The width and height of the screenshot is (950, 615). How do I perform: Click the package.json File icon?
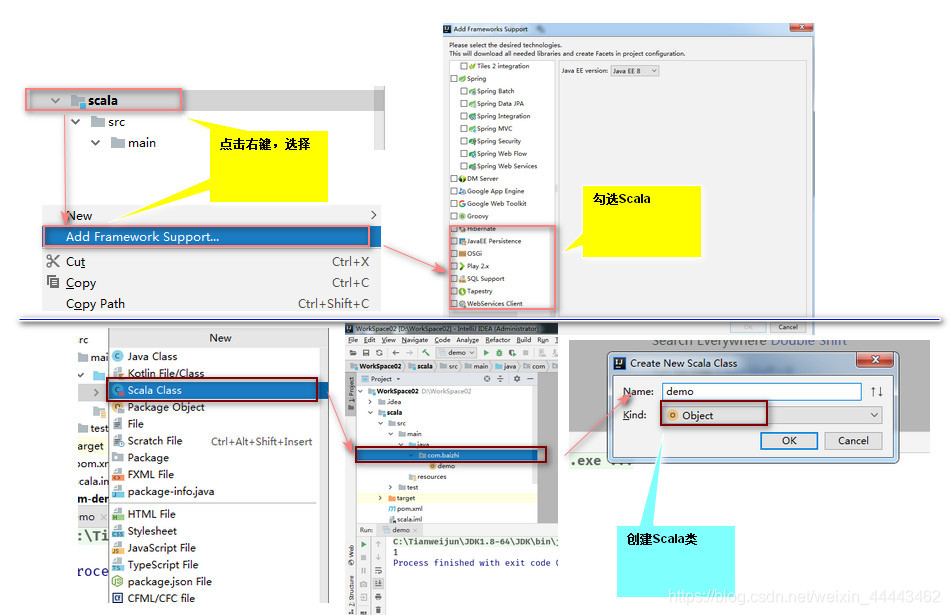pyautogui.click(x=118, y=581)
